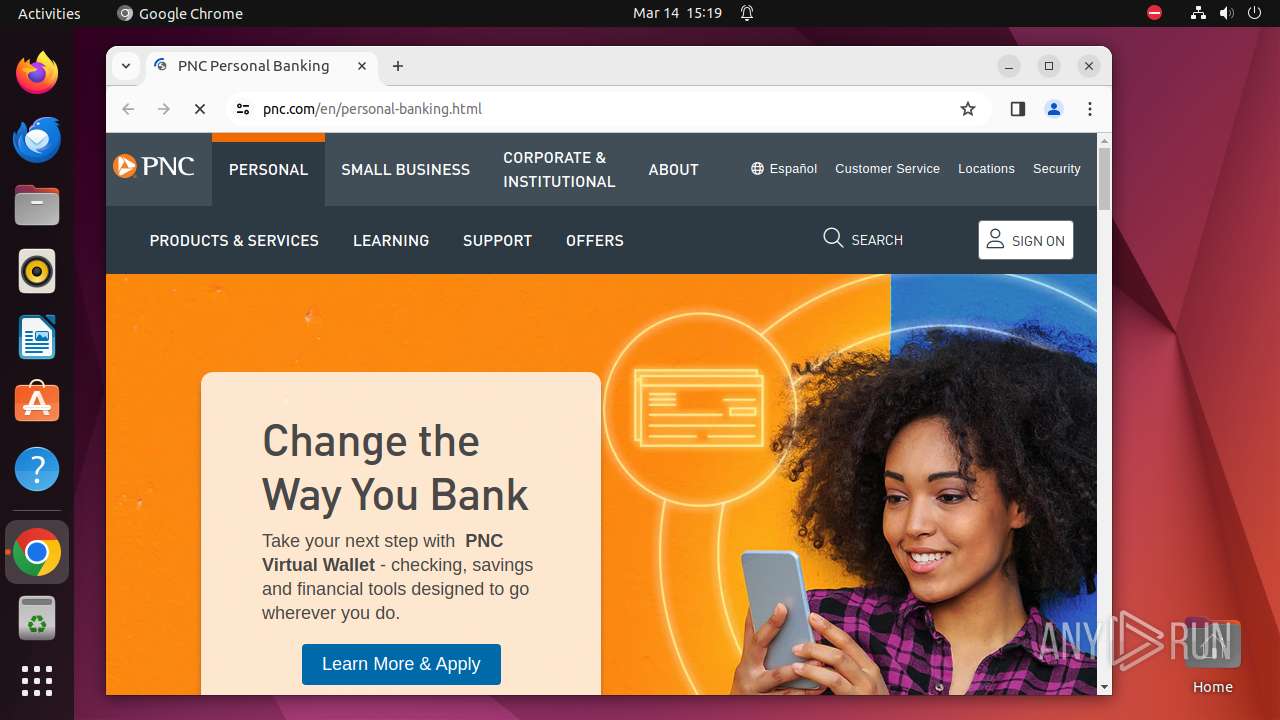Open the Chrome side panel icon
Image resolution: width=1280 pixels, height=720 pixels.
click(x=1018, y=109)
